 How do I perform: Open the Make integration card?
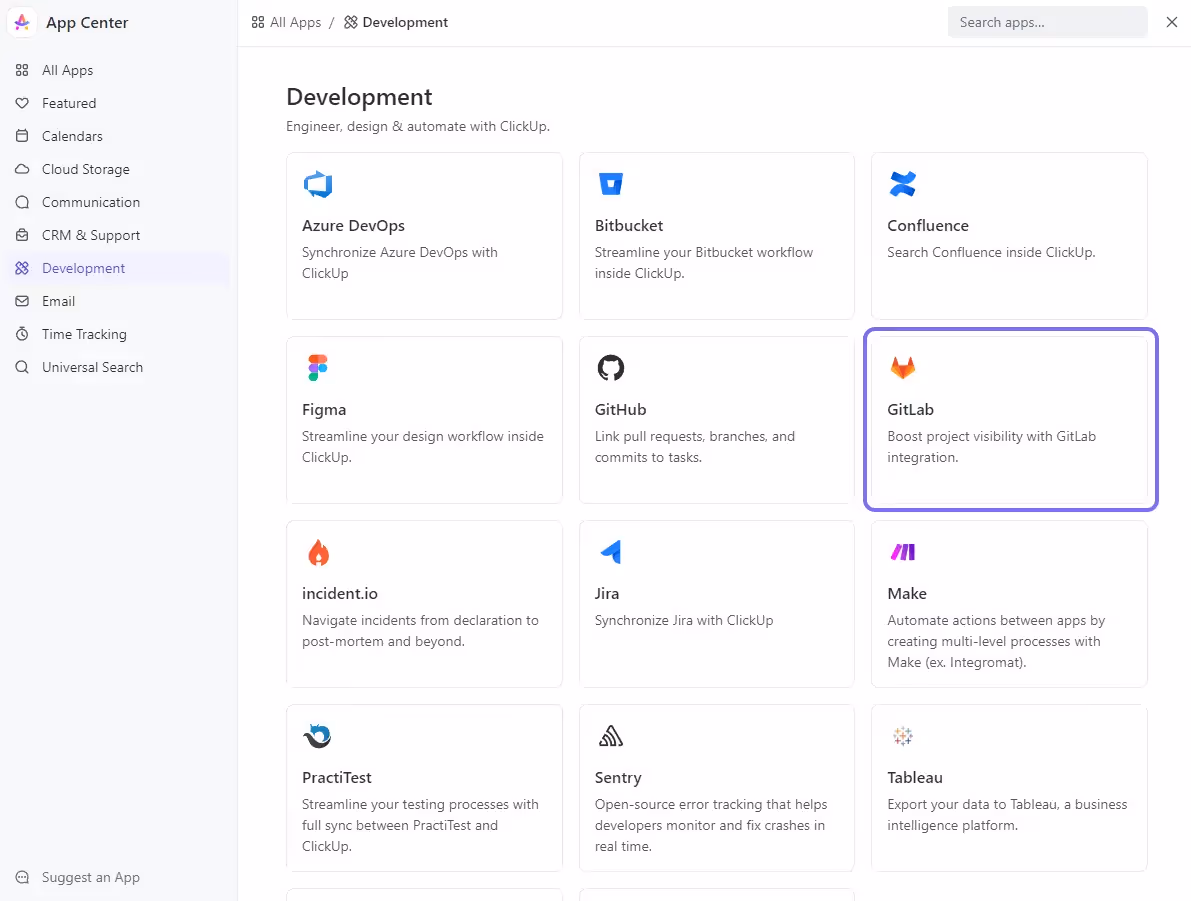[1008, 604]
